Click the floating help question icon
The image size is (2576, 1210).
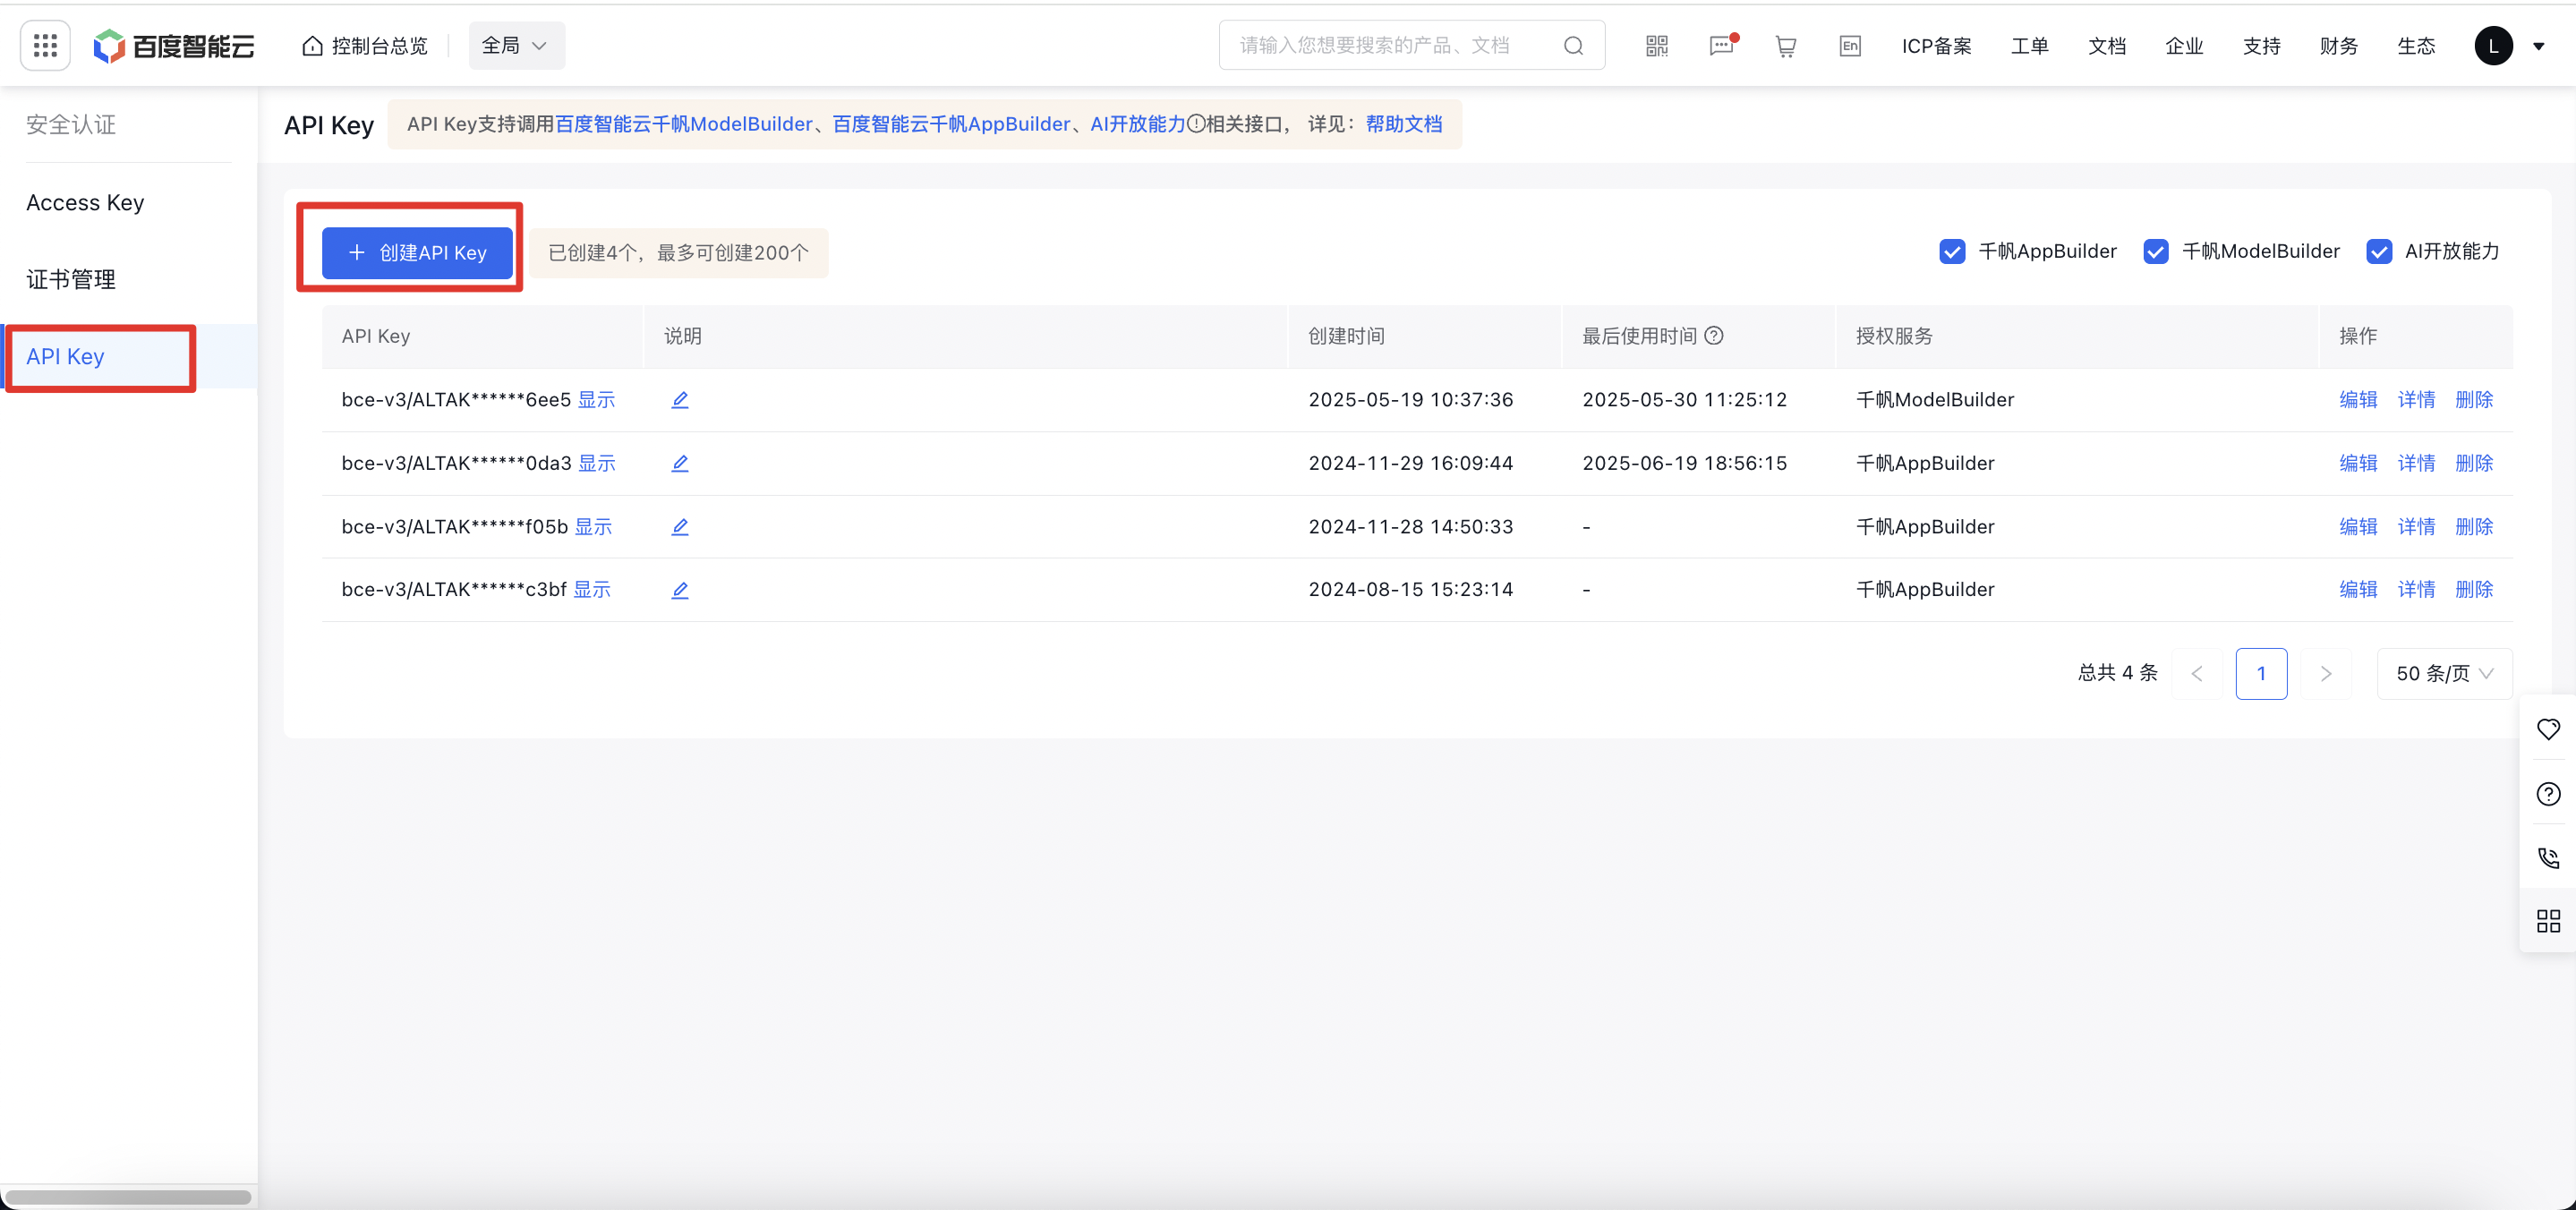click(x=2548, y=794)
